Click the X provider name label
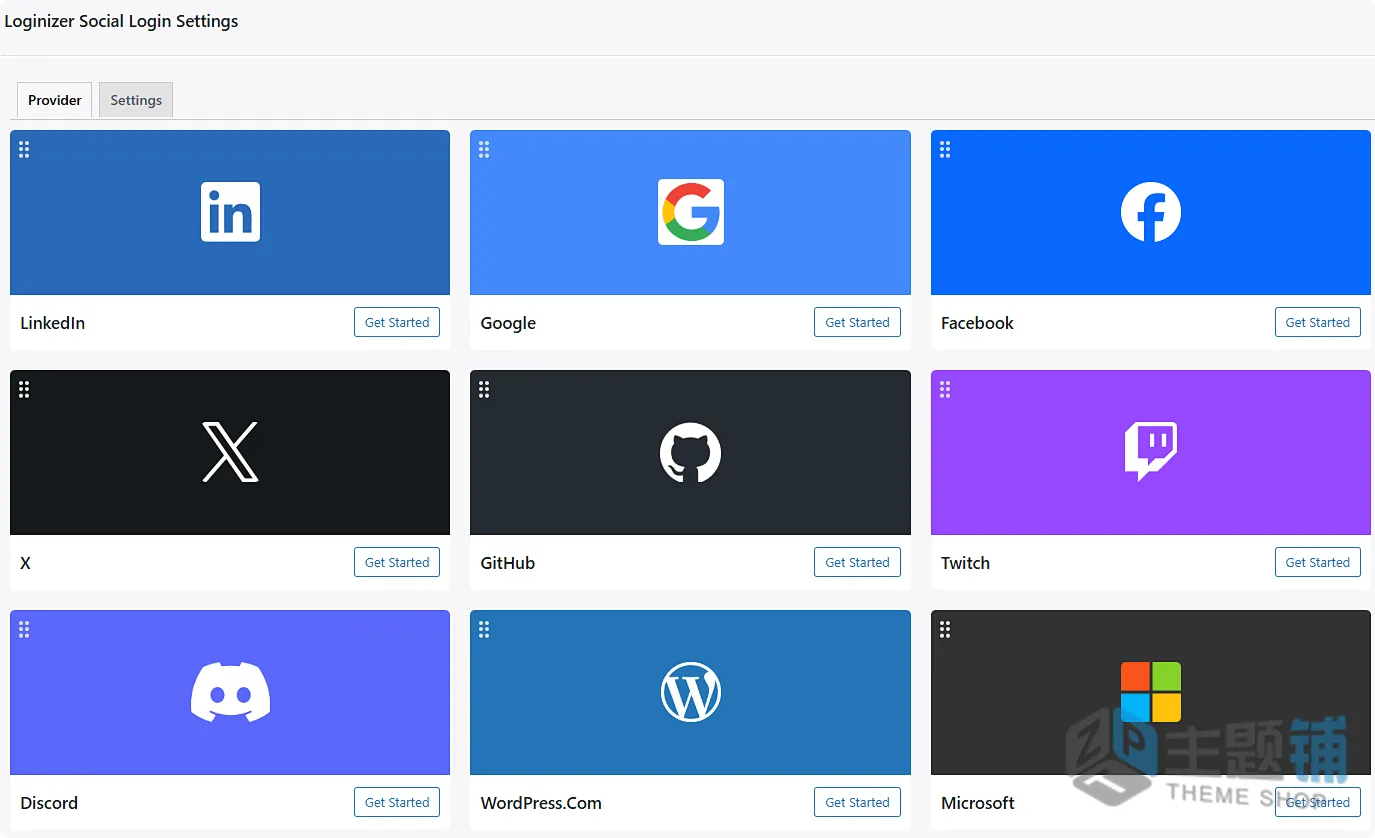This screenshot has width=1375, height=838. pyautogui.click(x=25, y=563)
